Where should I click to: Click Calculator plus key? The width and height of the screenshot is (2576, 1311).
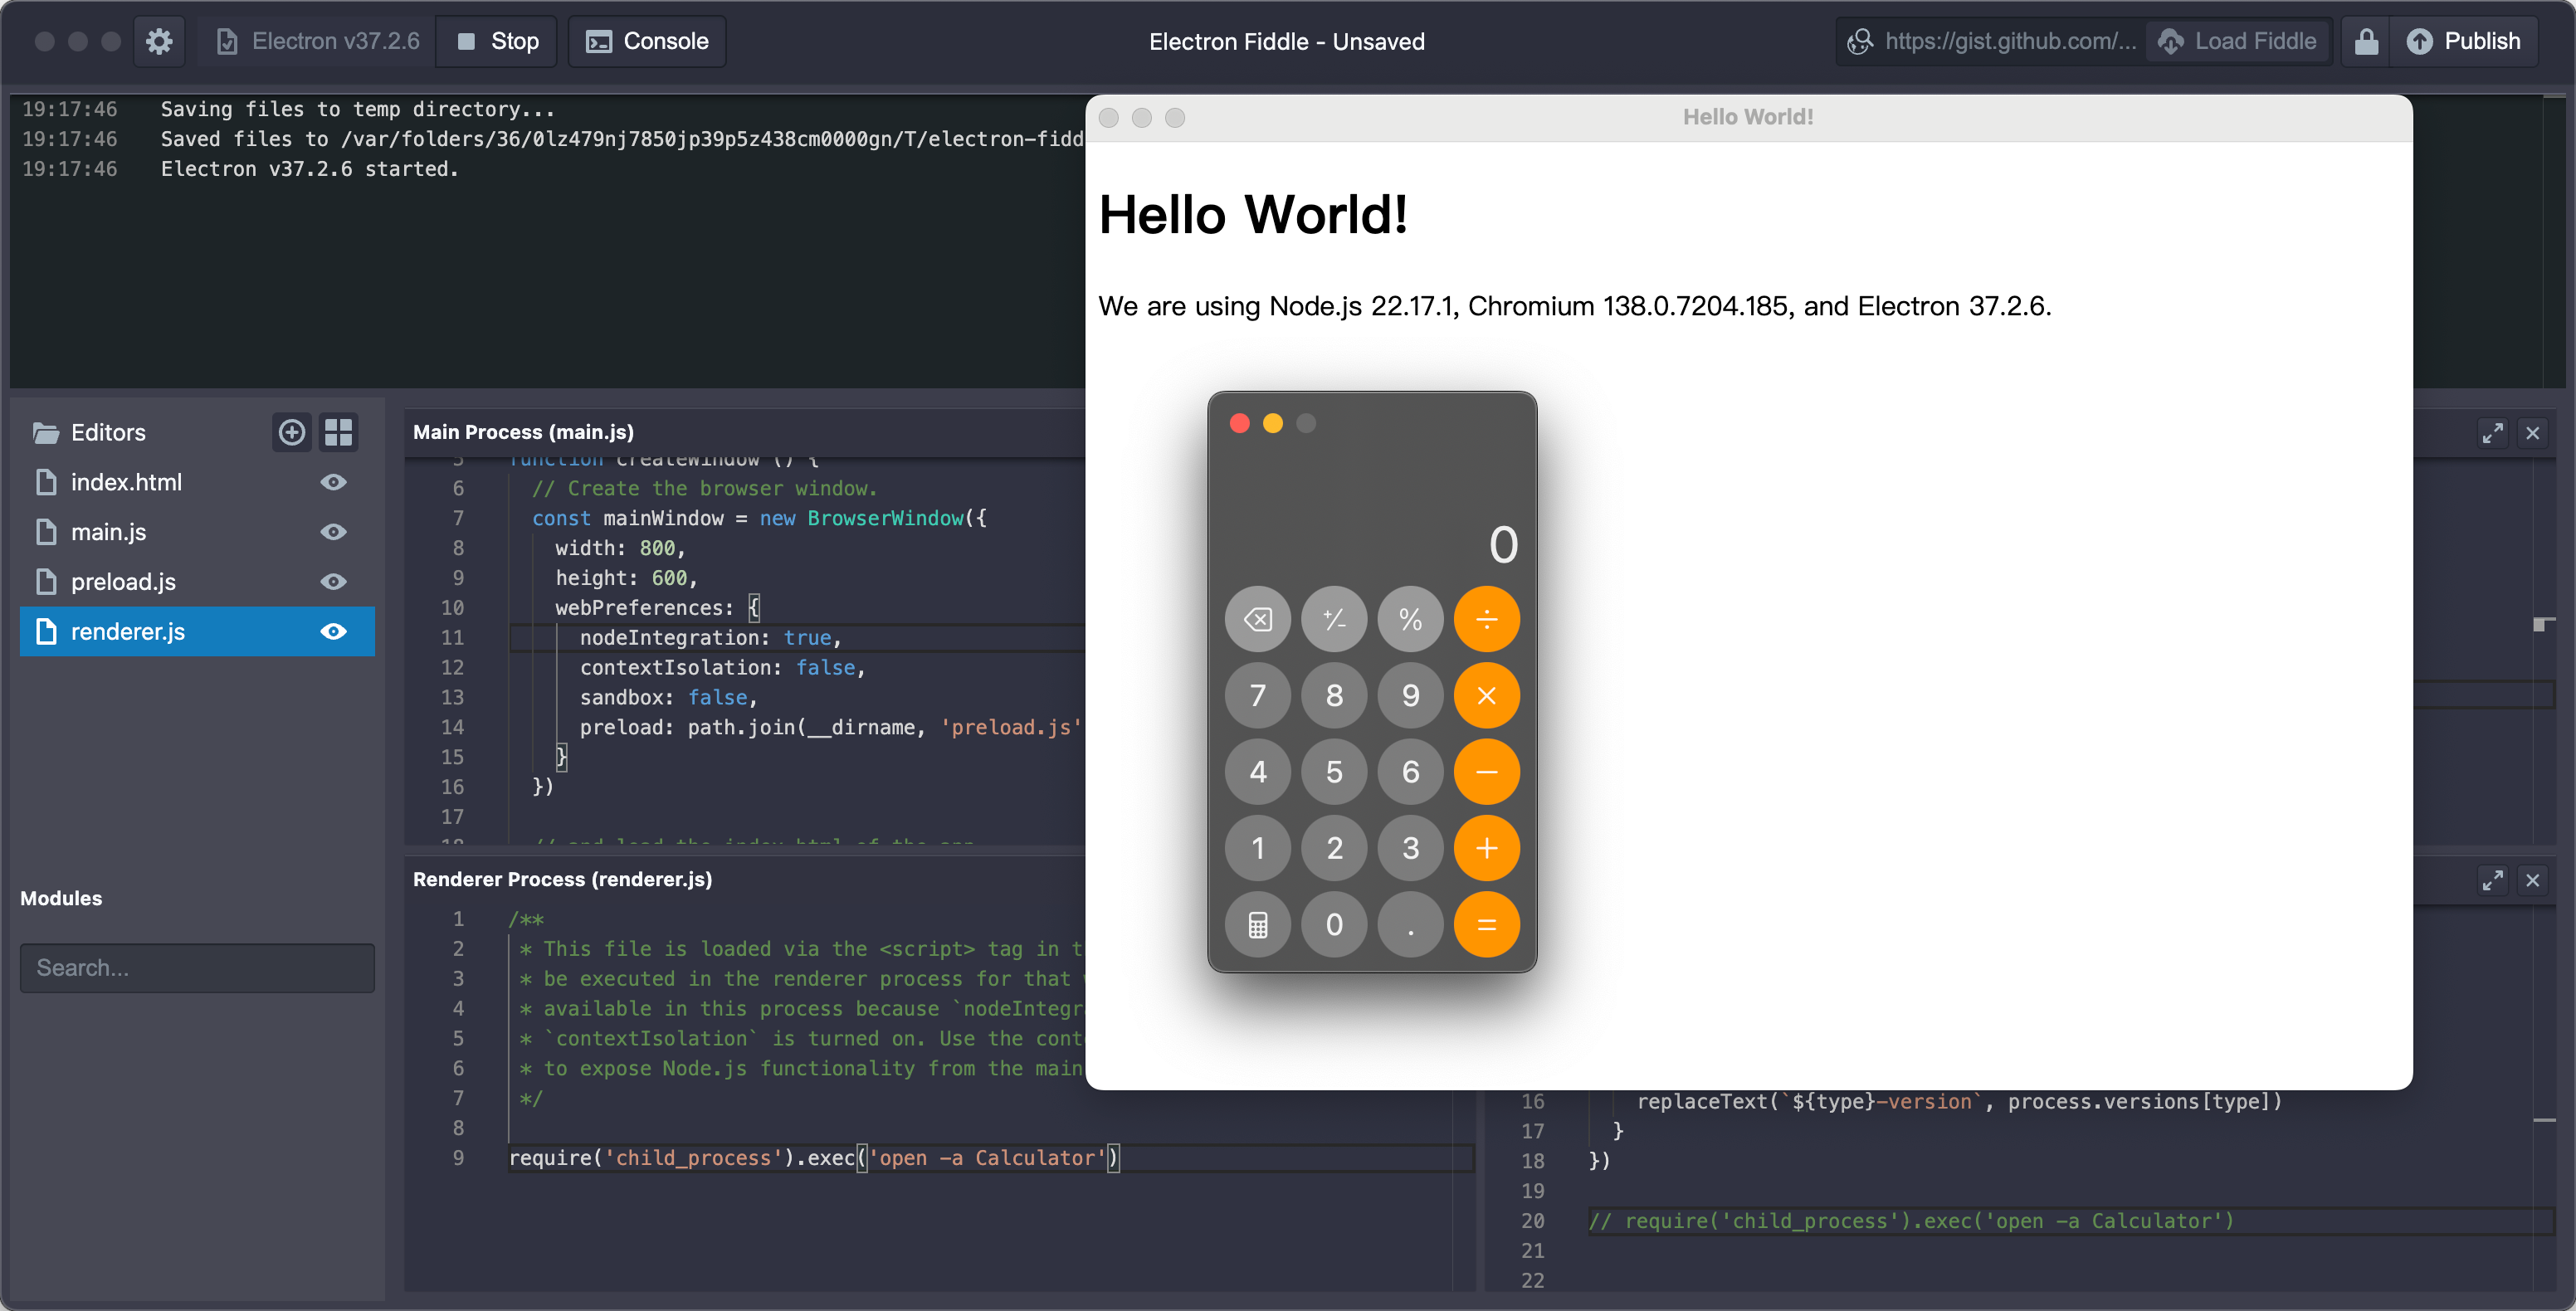point(1487,848)
